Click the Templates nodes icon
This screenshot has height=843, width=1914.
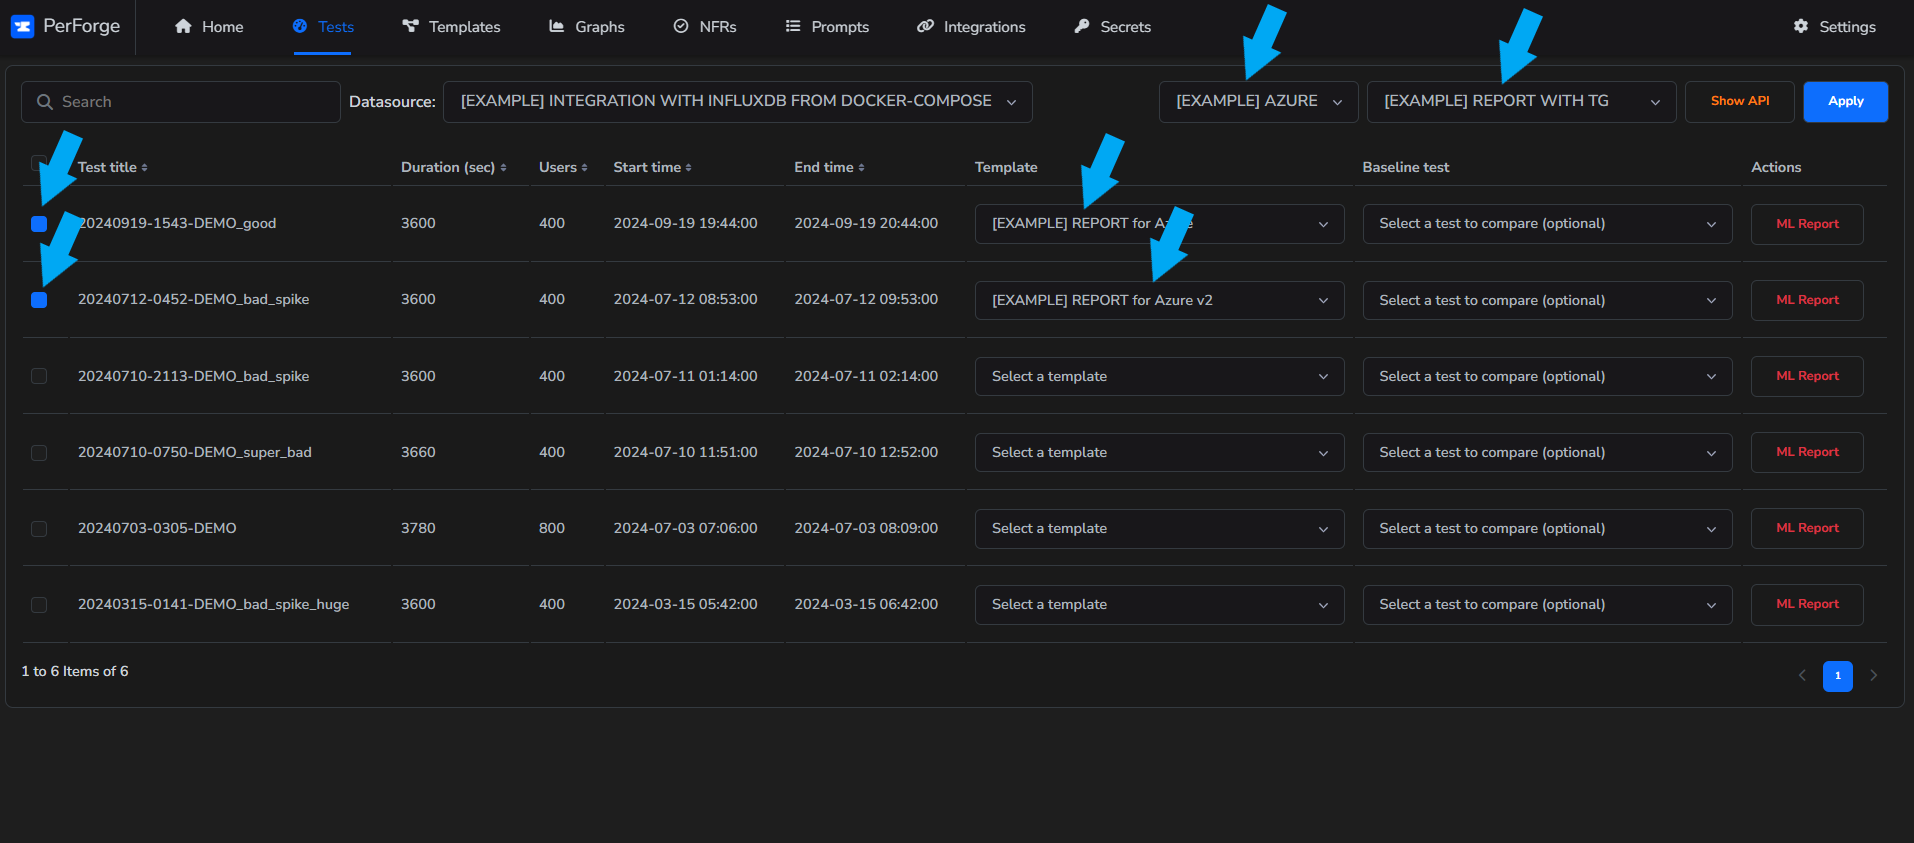410,26
